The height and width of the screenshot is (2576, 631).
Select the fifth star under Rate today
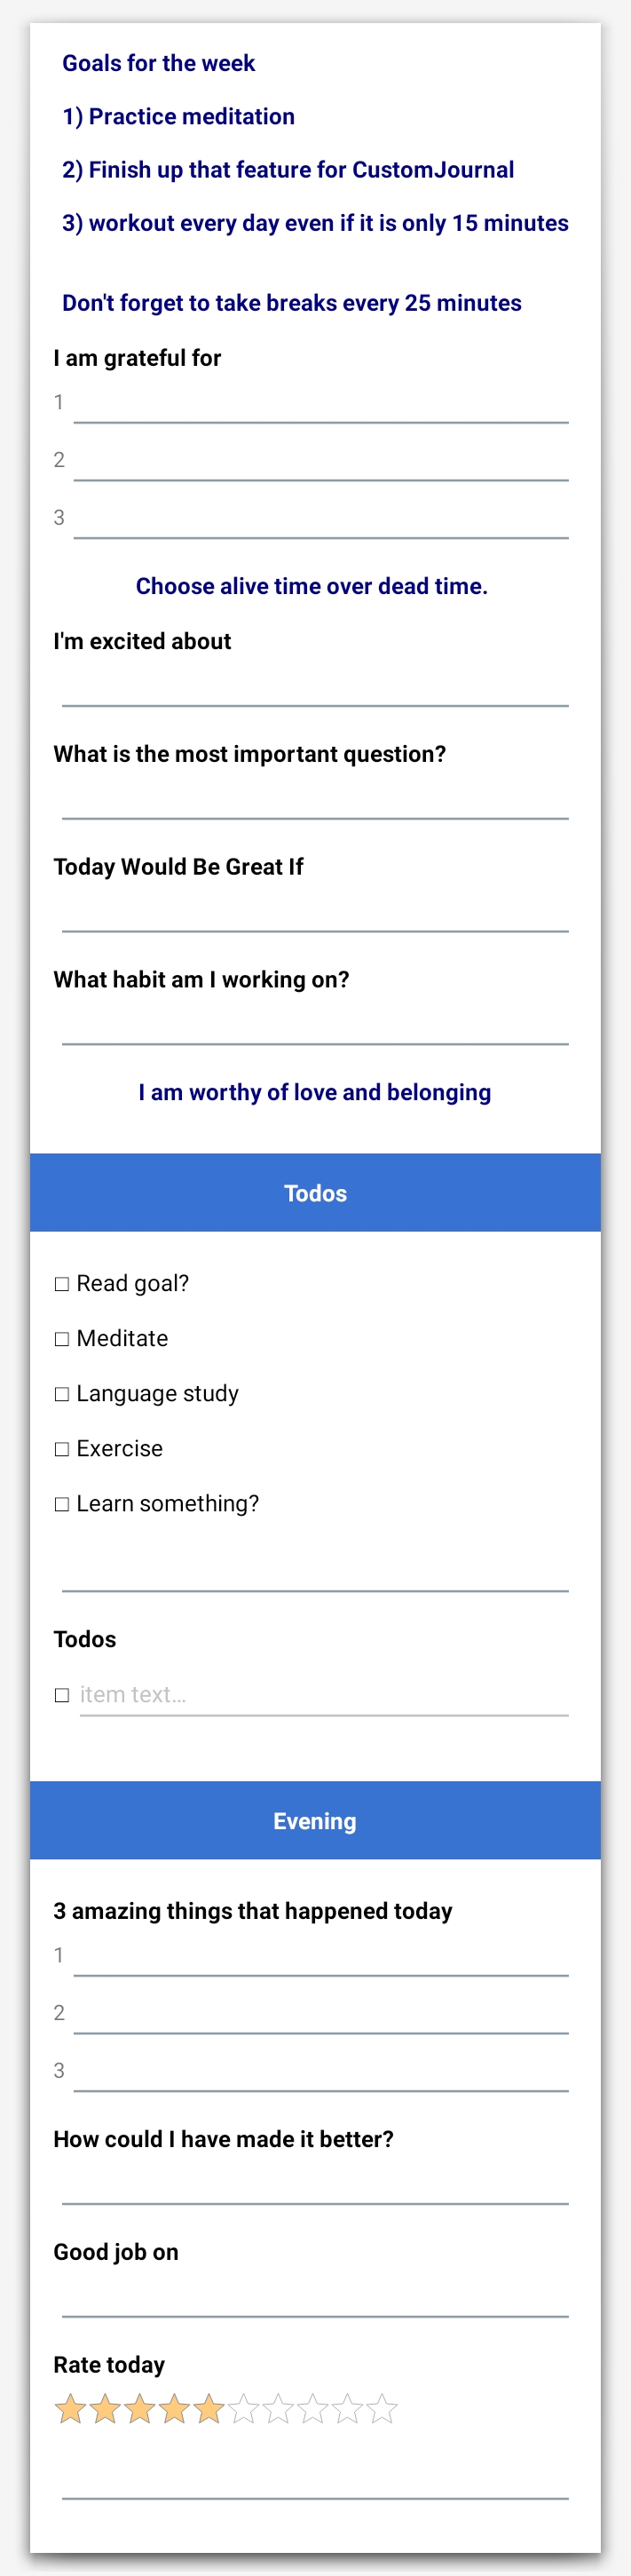pos(209,2409)
